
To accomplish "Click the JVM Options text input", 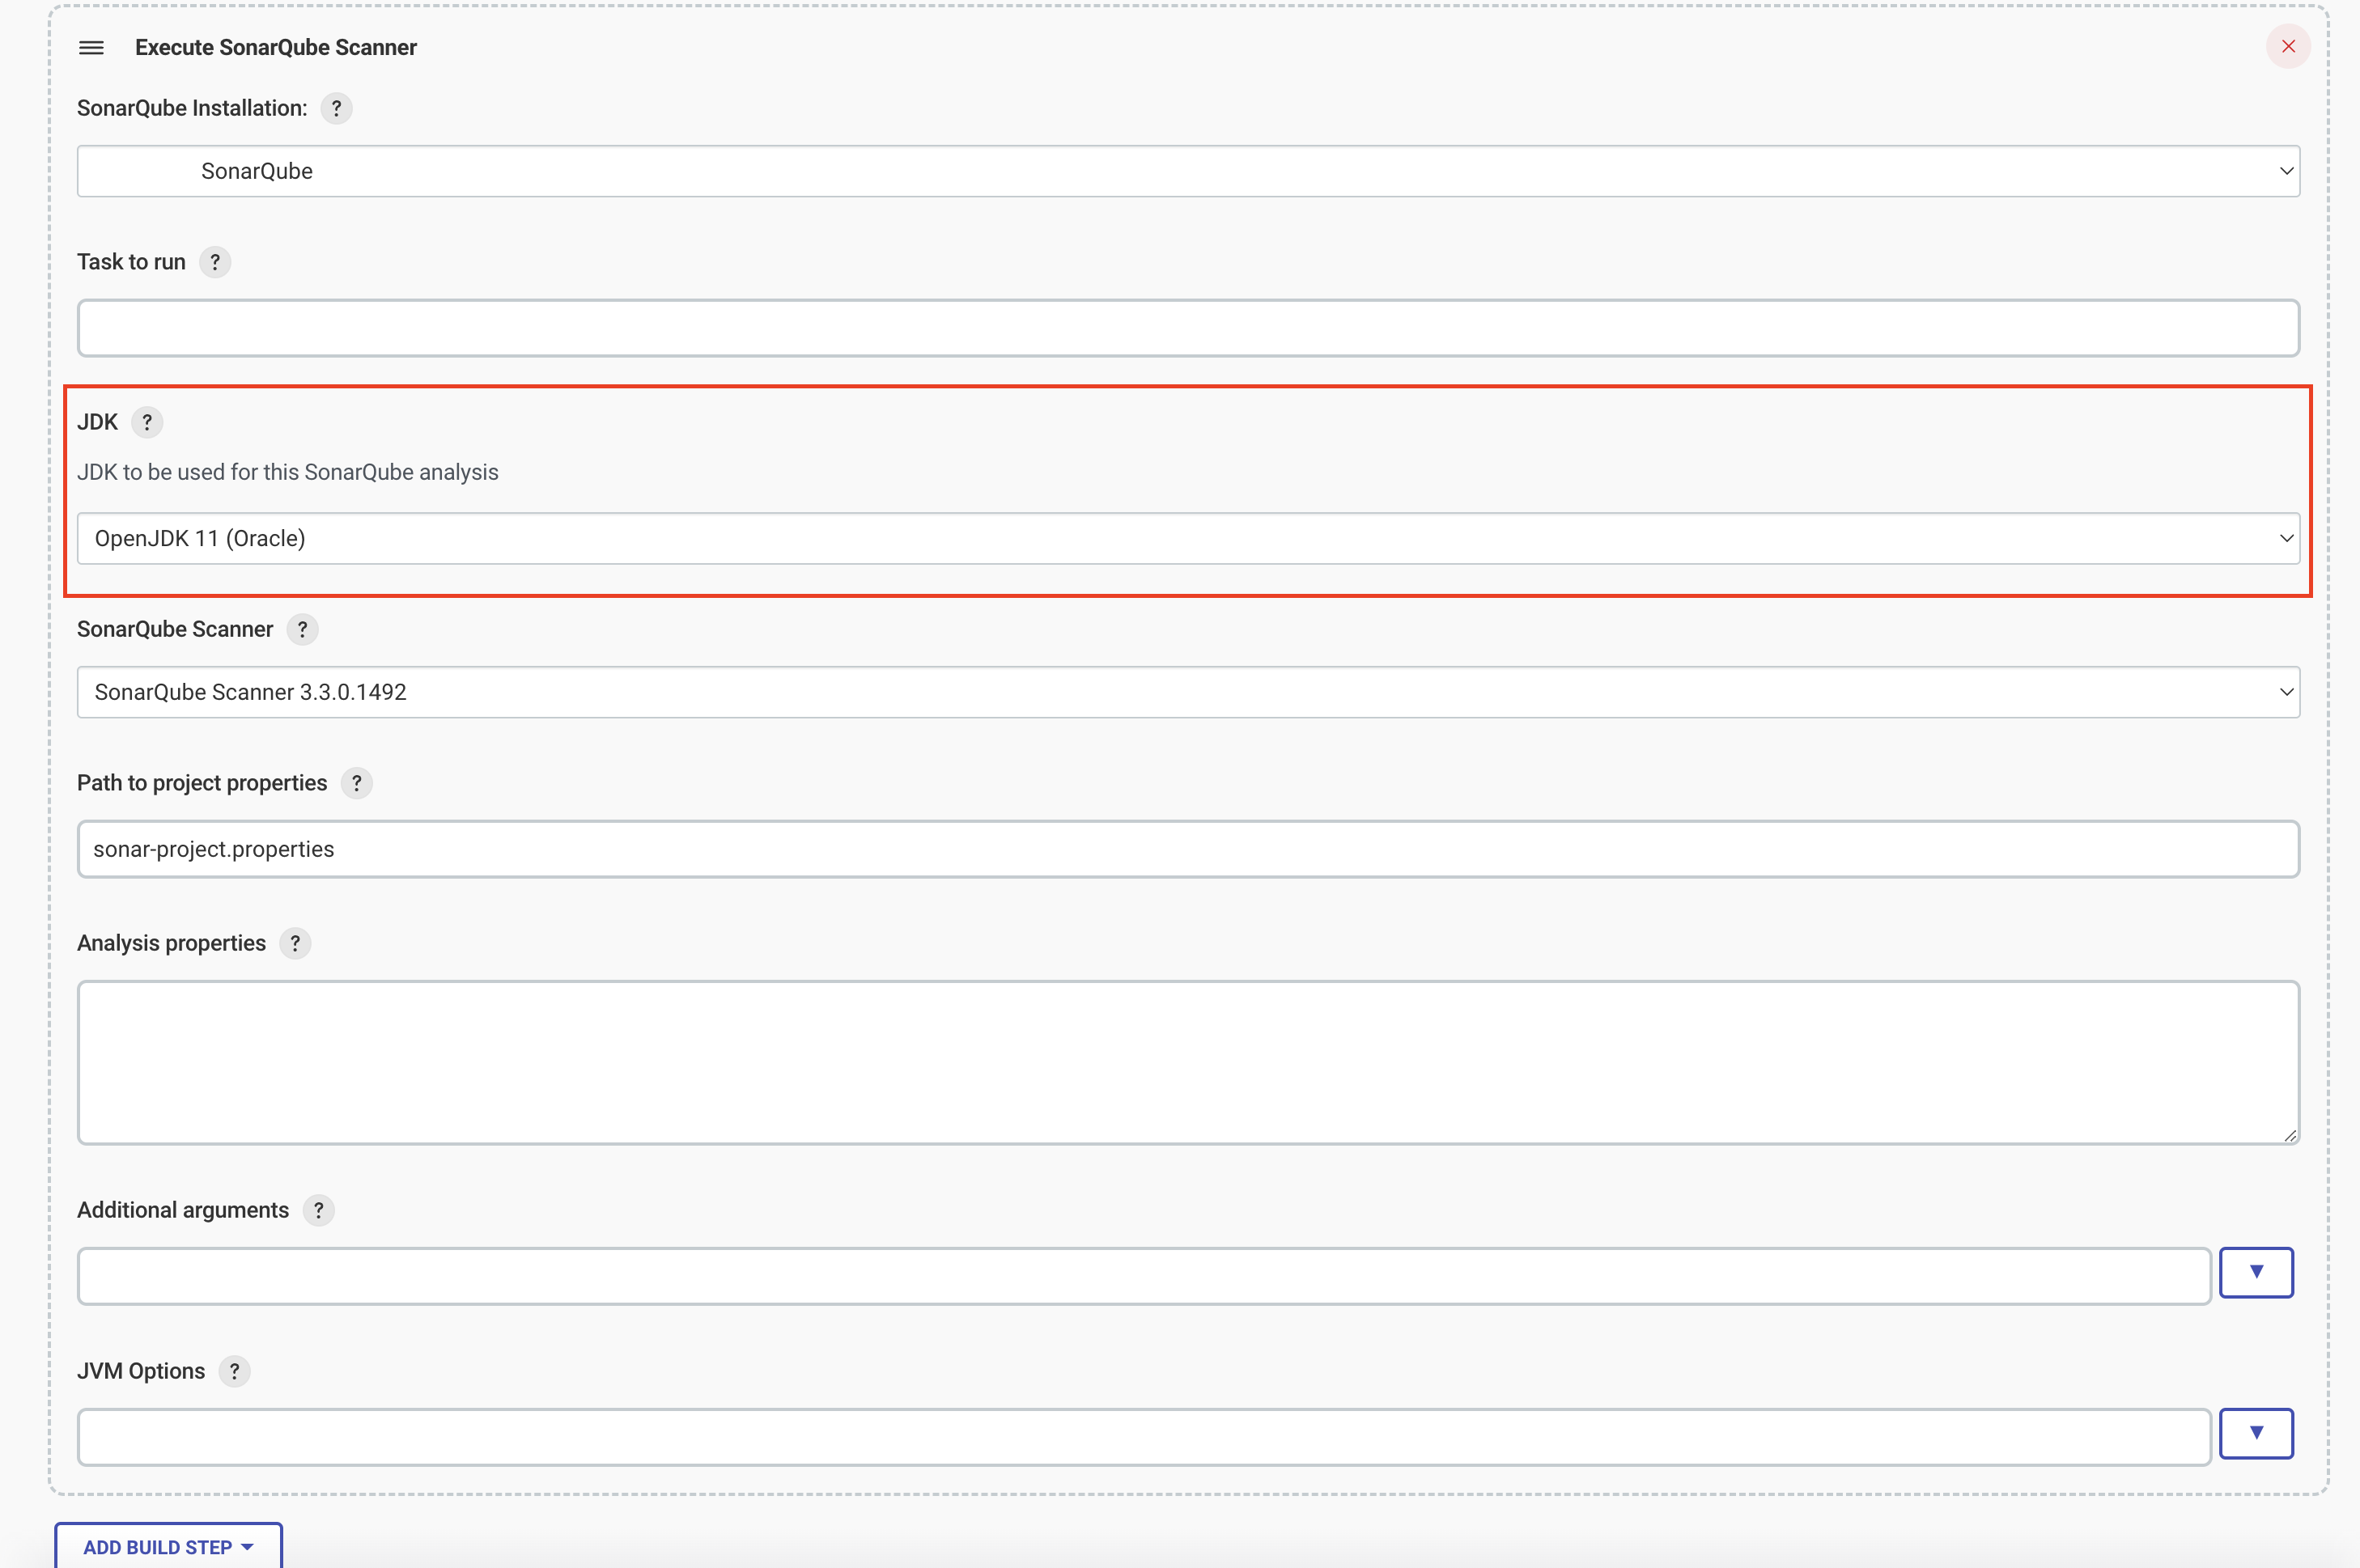I will [1143, 1437].
